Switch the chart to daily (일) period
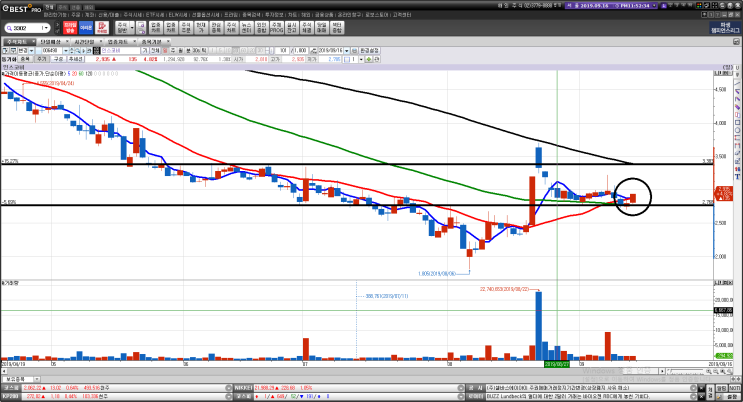Screen dimensions: 743x402 tap(165, 50)
